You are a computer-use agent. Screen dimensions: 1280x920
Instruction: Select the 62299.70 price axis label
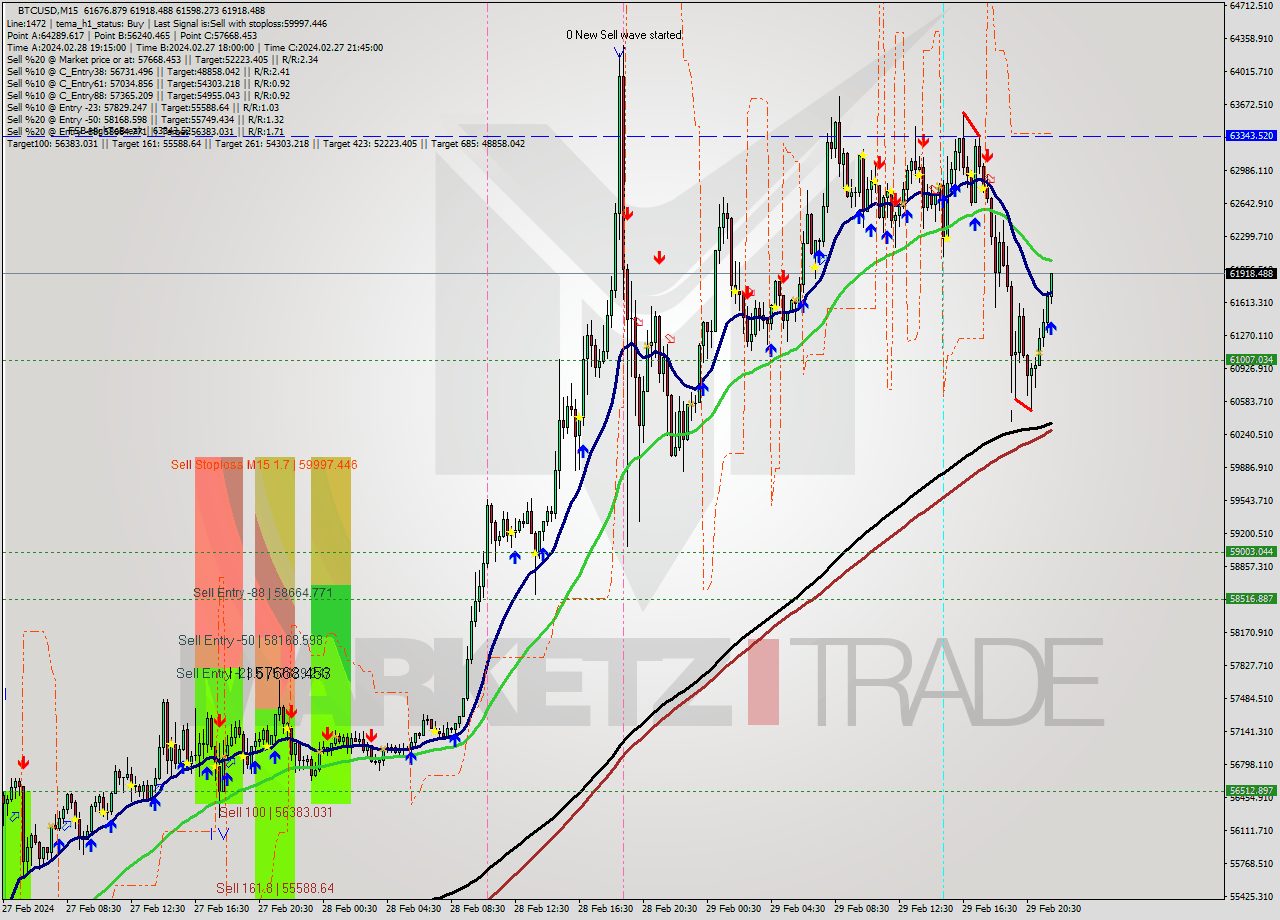click(1250, 236)
